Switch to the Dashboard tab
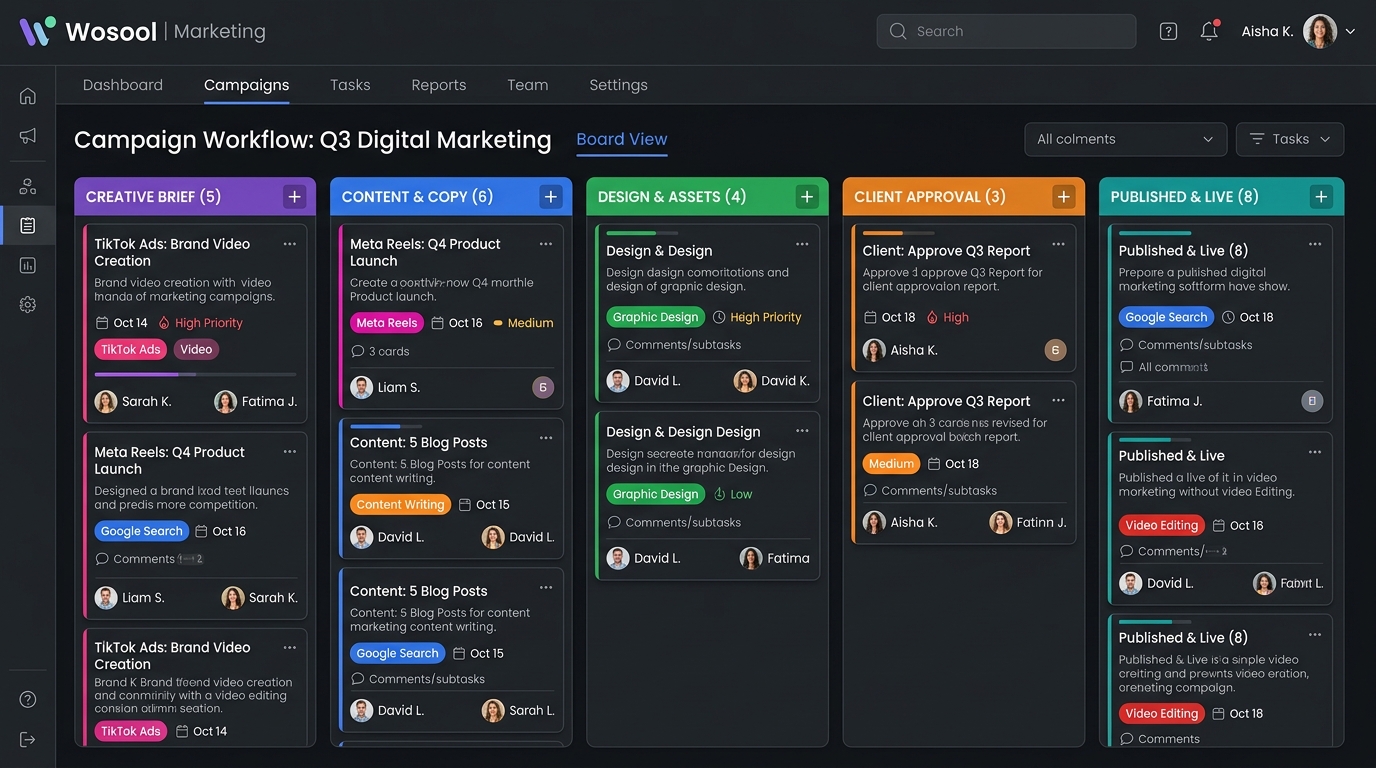Viewport: 1376px width, 768px height. point(123,85)
